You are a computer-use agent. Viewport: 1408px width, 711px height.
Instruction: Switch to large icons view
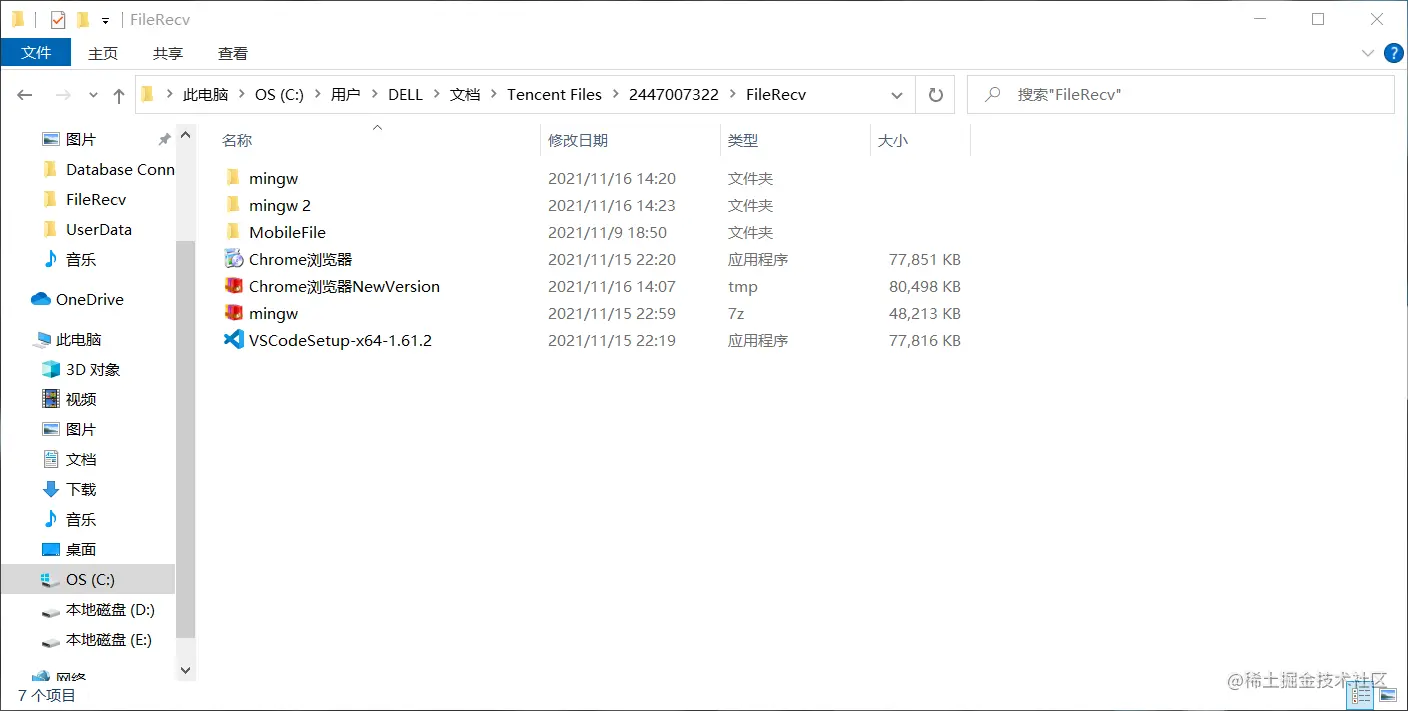(1390, 694)
